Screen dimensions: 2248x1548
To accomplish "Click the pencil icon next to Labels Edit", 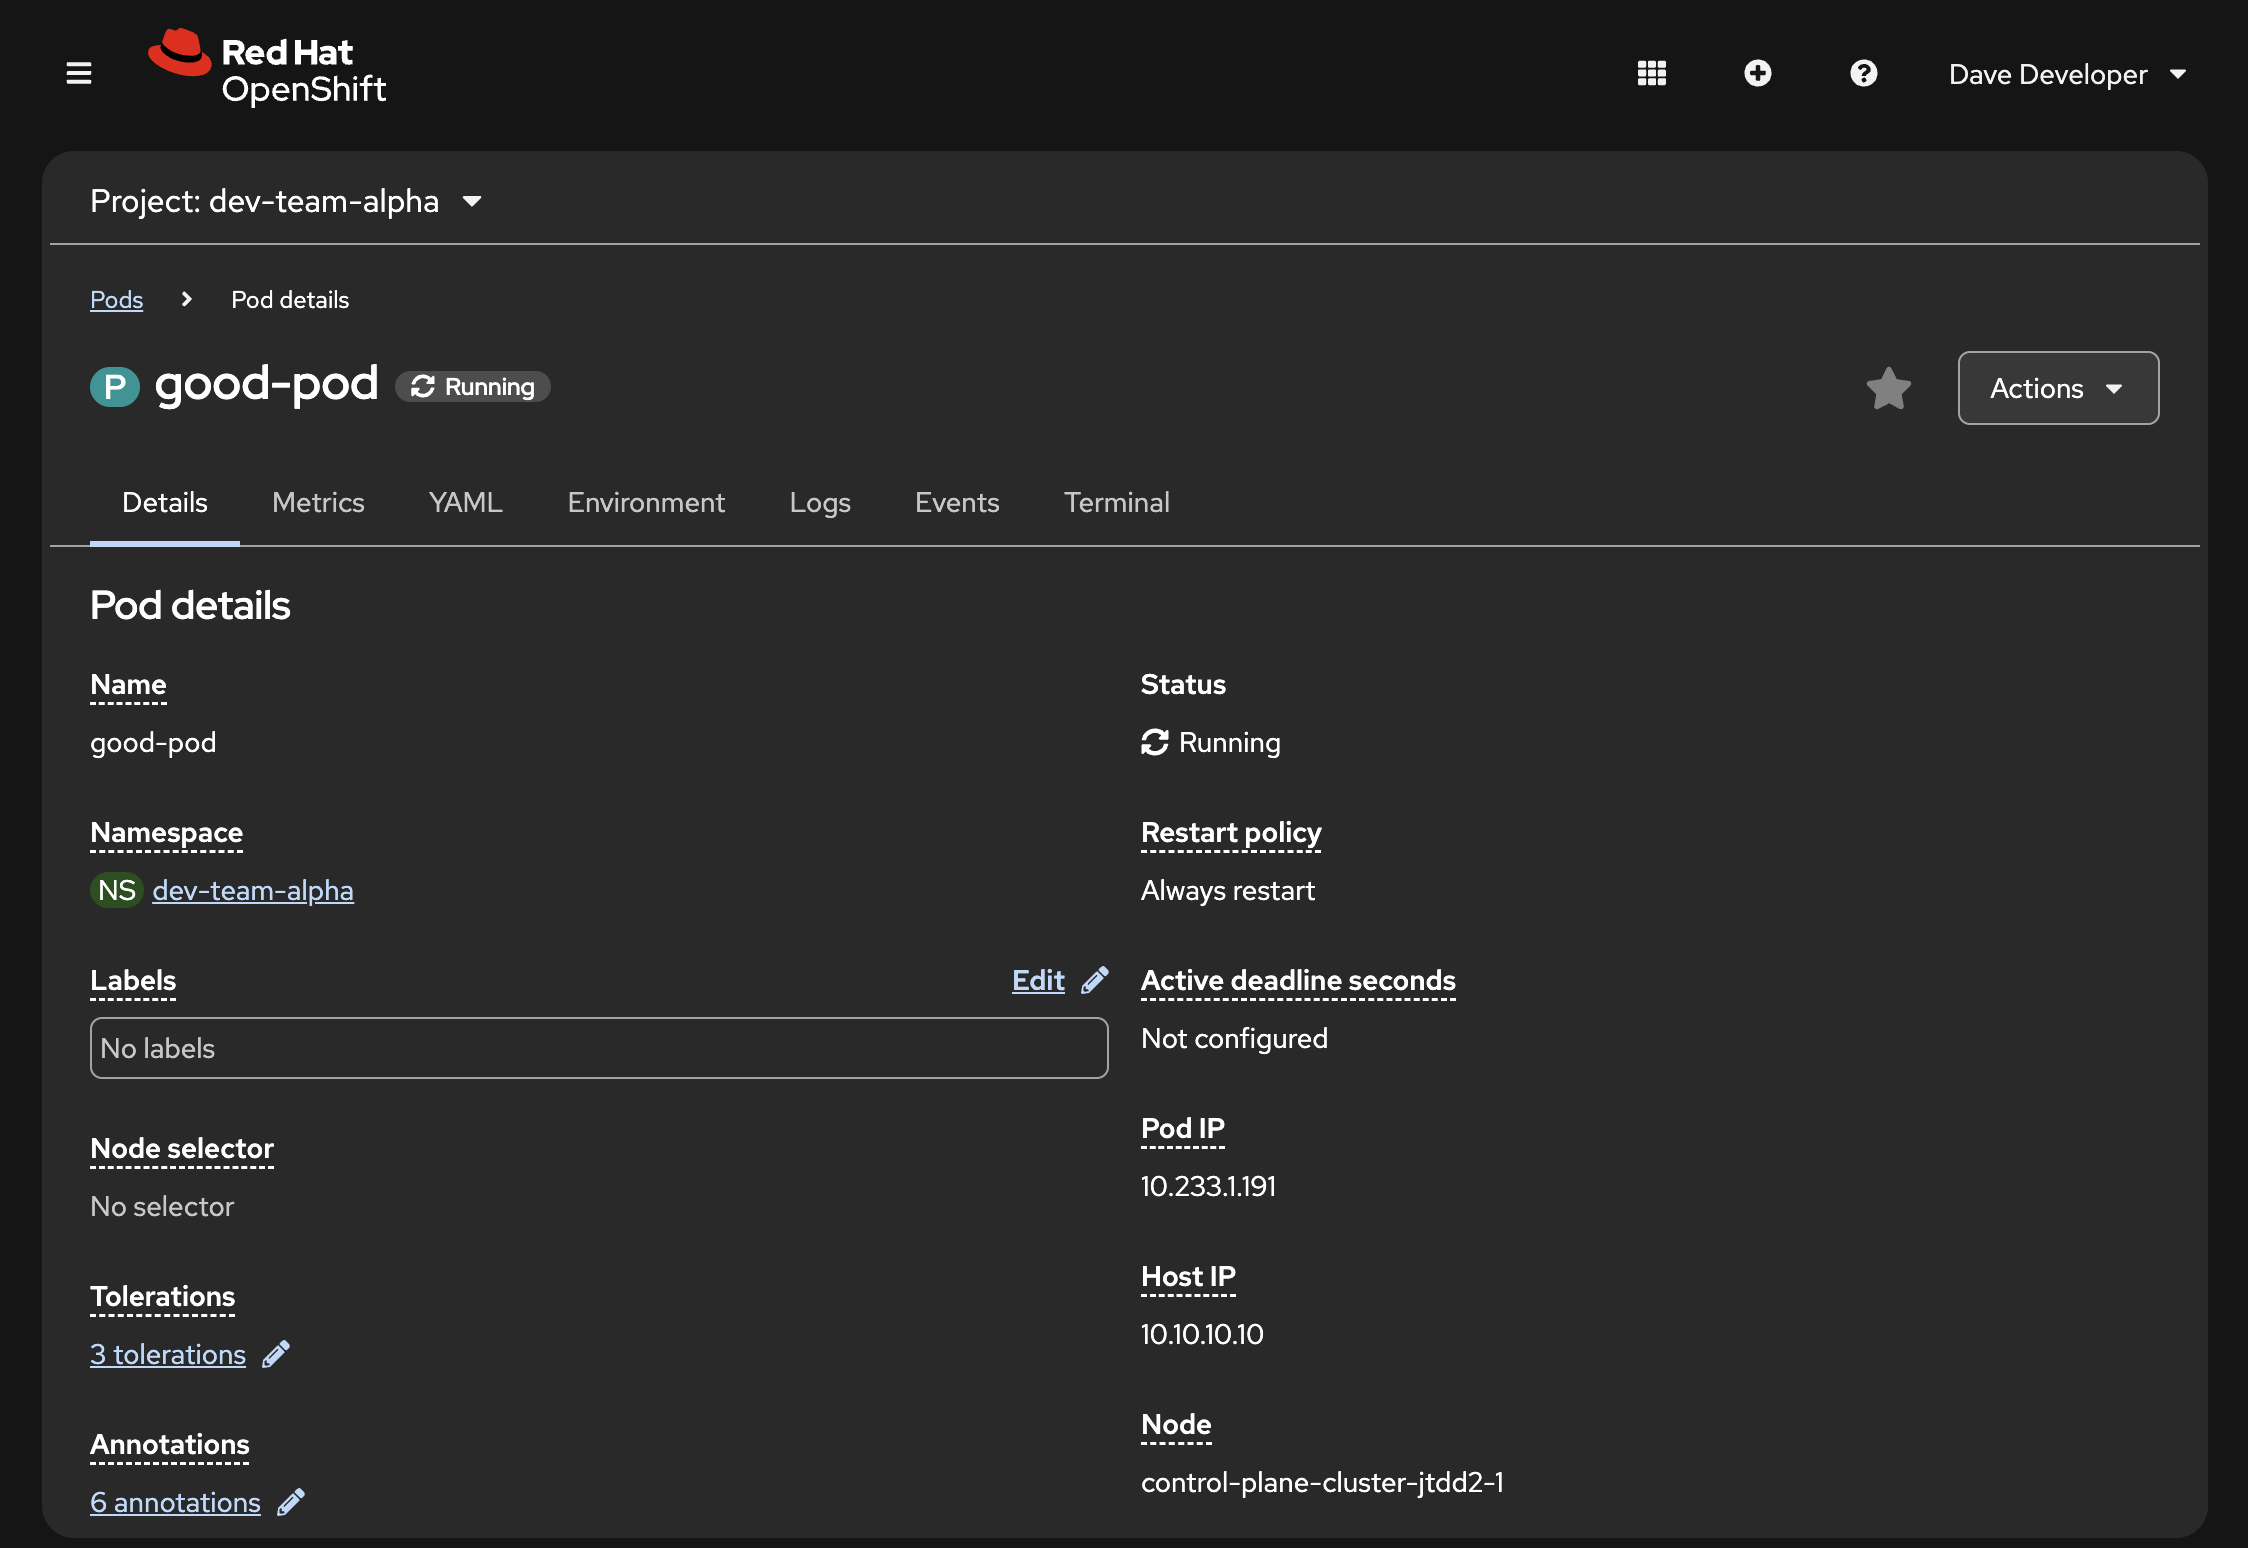I will pos(1095,980).
